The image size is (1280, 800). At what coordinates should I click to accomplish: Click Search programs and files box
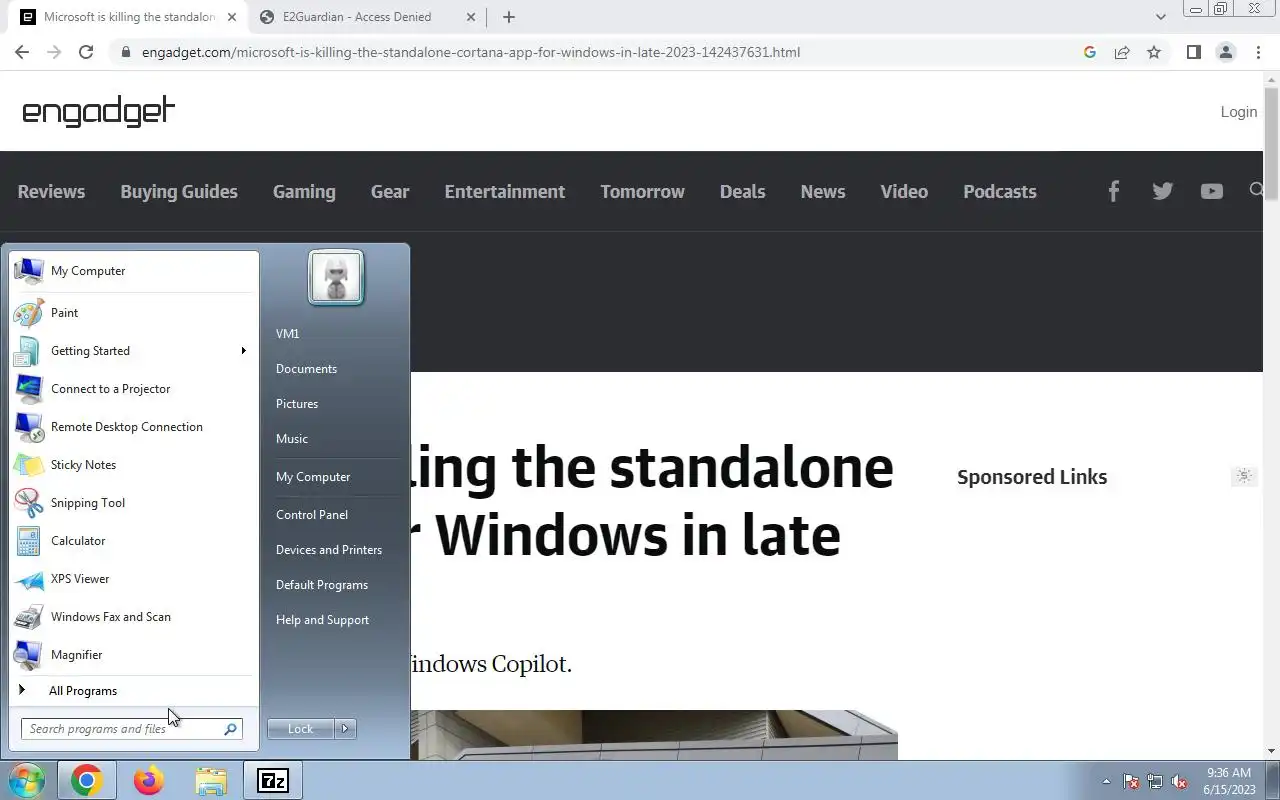pyautogui.click(x=131, y=729)
